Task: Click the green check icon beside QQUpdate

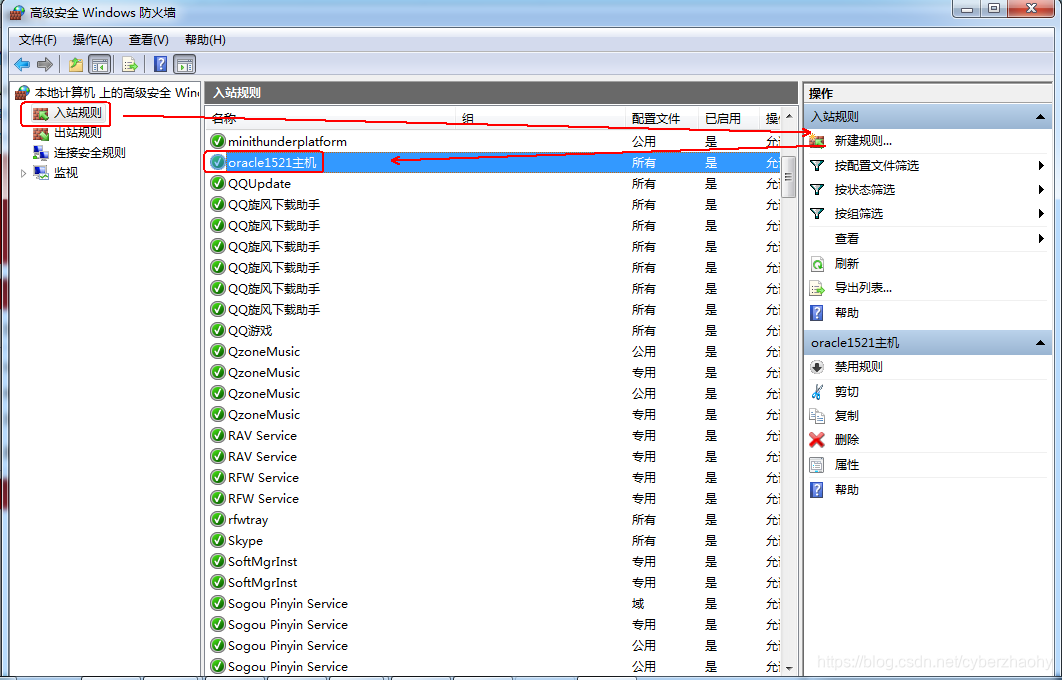Action: (x=217, y=183)
